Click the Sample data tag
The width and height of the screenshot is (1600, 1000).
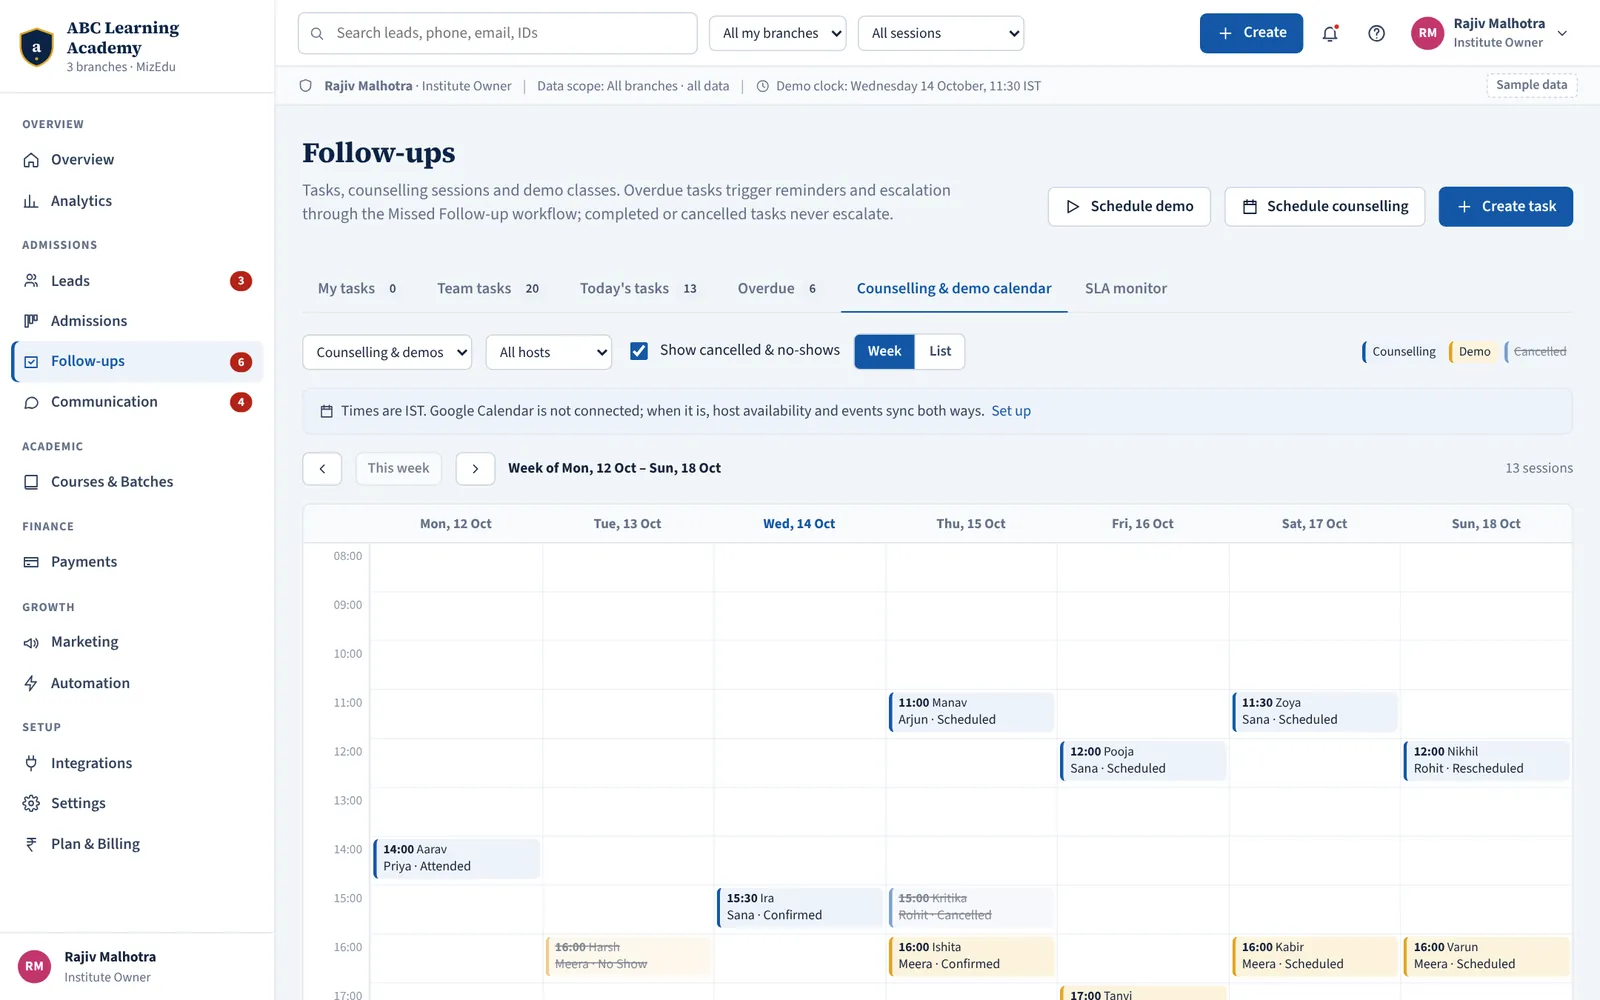coord(1531,85)
